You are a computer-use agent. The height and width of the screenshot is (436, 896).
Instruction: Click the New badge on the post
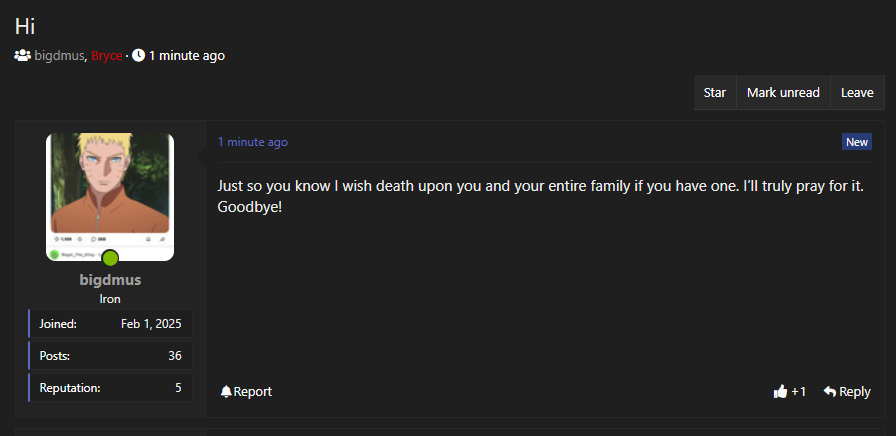point(857,142)
